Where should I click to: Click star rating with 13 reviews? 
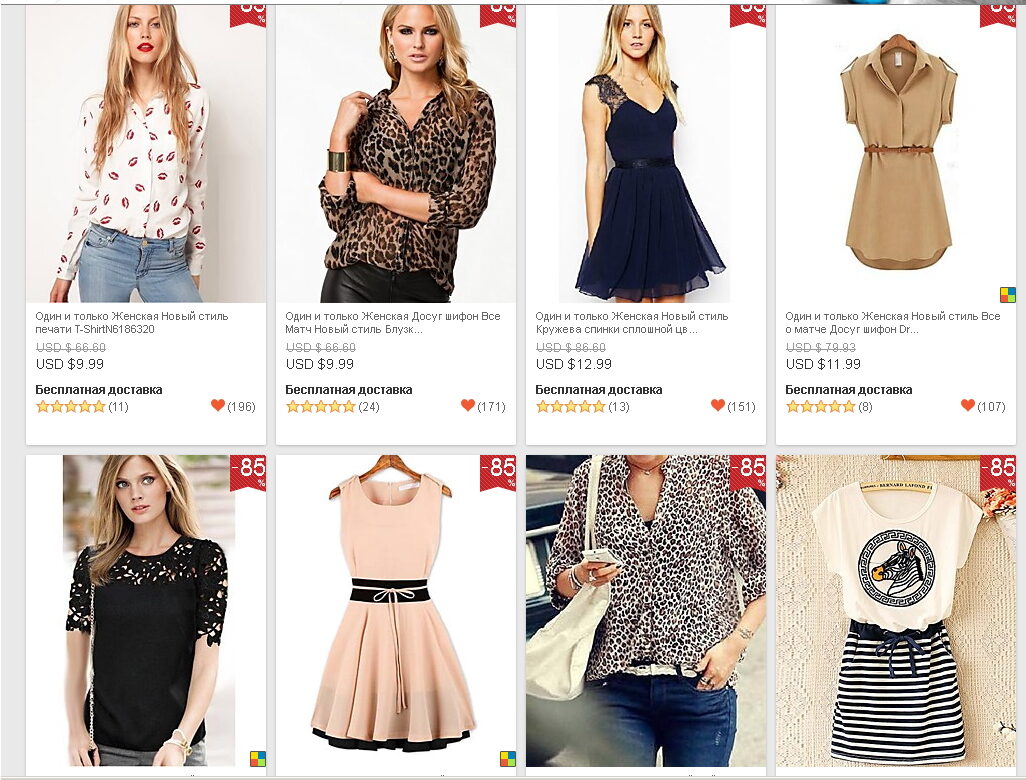[x=570, y=407]
